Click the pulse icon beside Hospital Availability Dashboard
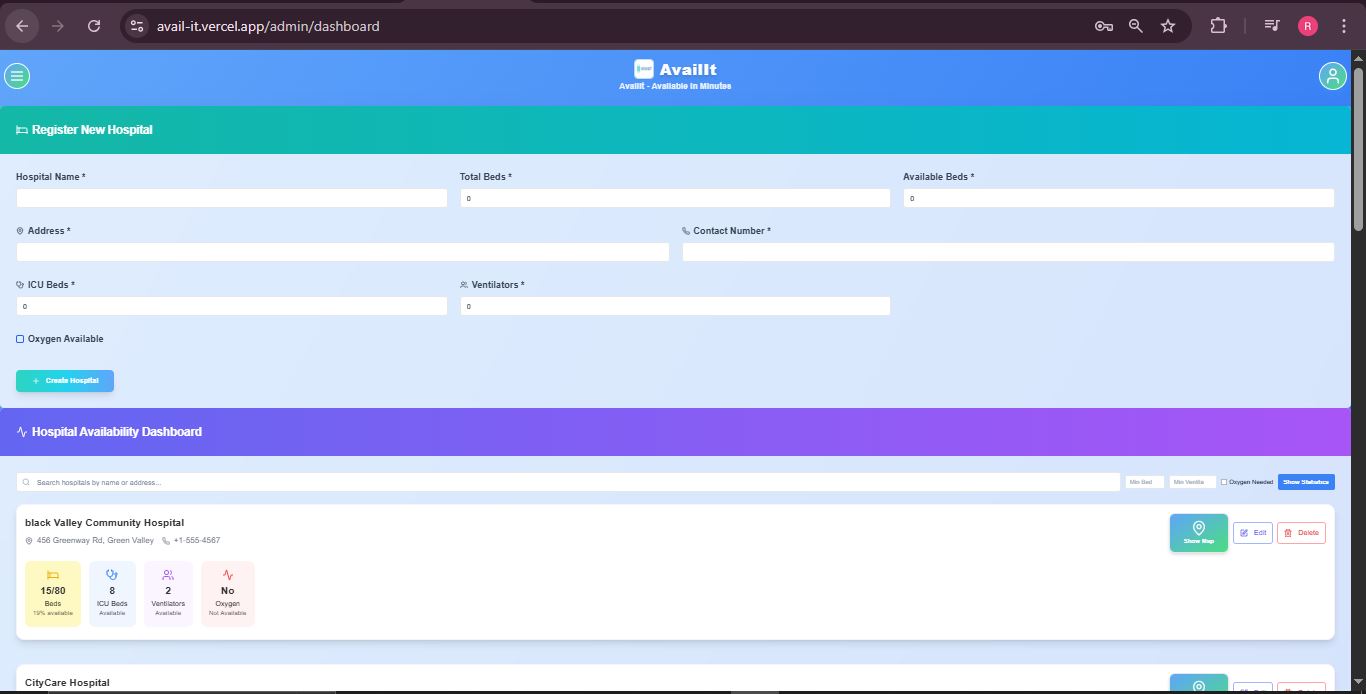1366x694 pixels. (x=22, y=432)
